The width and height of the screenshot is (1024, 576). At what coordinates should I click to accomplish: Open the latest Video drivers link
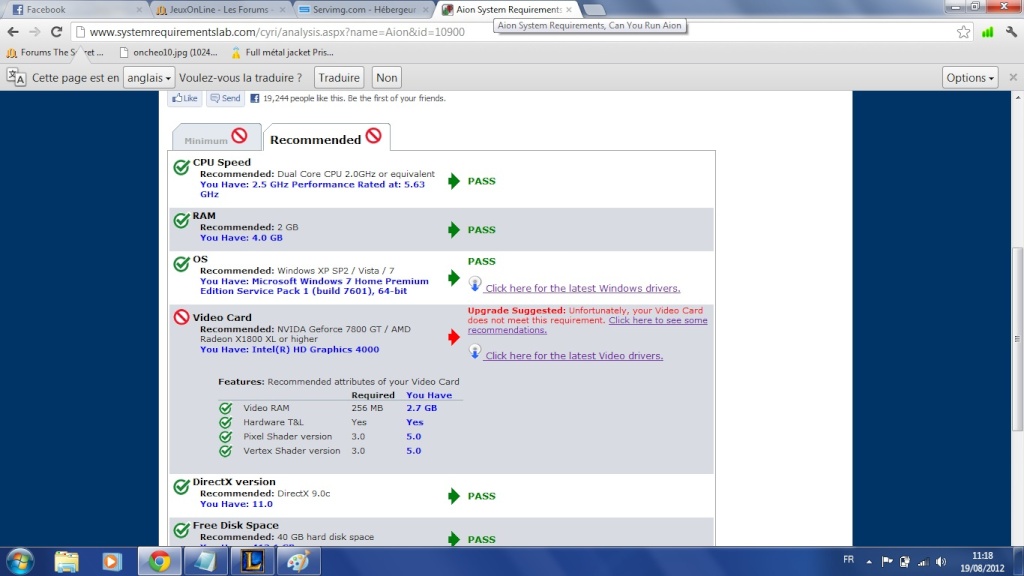[574, 356]
